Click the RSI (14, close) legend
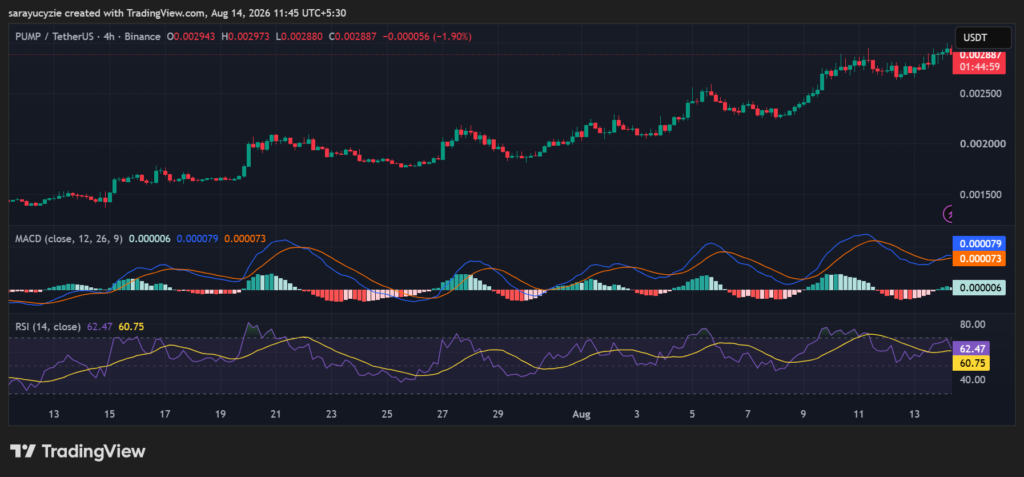1024x477 pixels. (x=48, y=326)
